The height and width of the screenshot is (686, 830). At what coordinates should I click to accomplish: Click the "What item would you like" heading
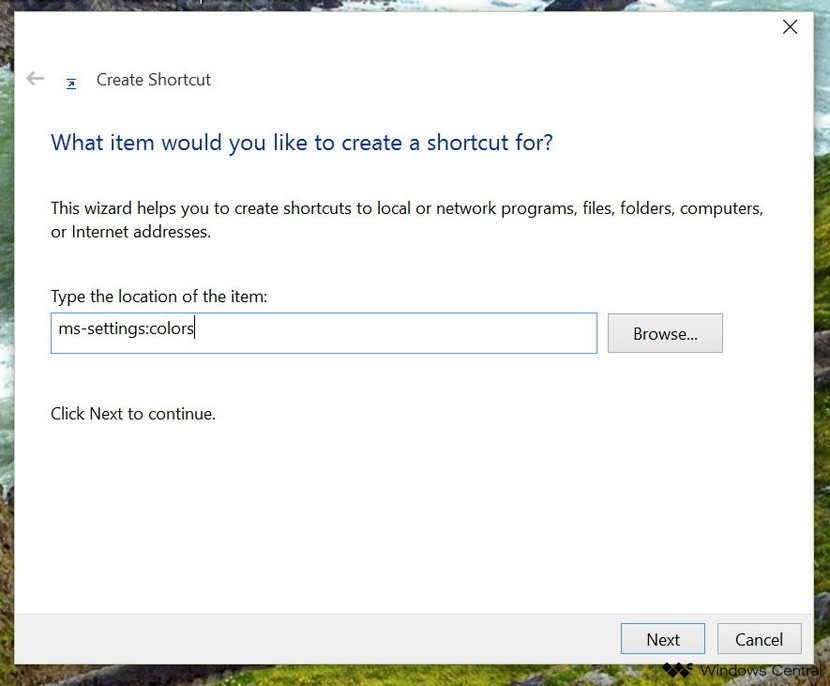pyautogui.click(x=301, y=143)
